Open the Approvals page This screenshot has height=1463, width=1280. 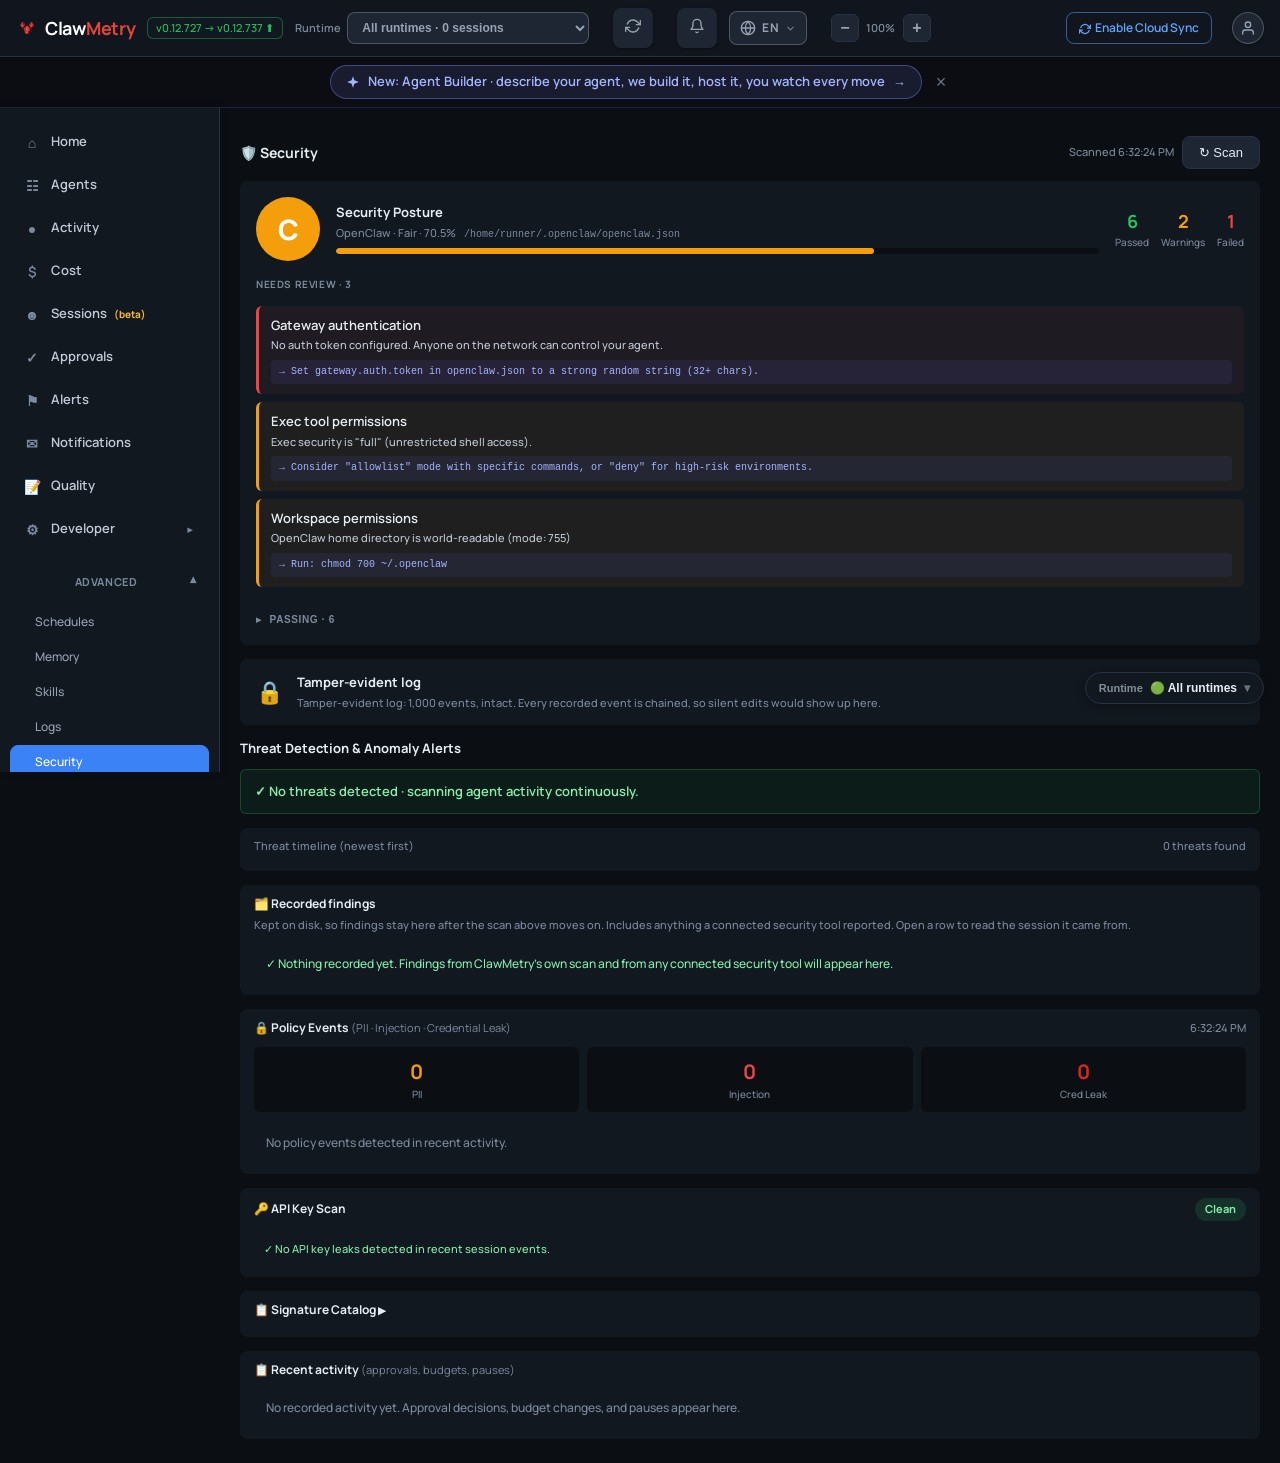[109, 357]
